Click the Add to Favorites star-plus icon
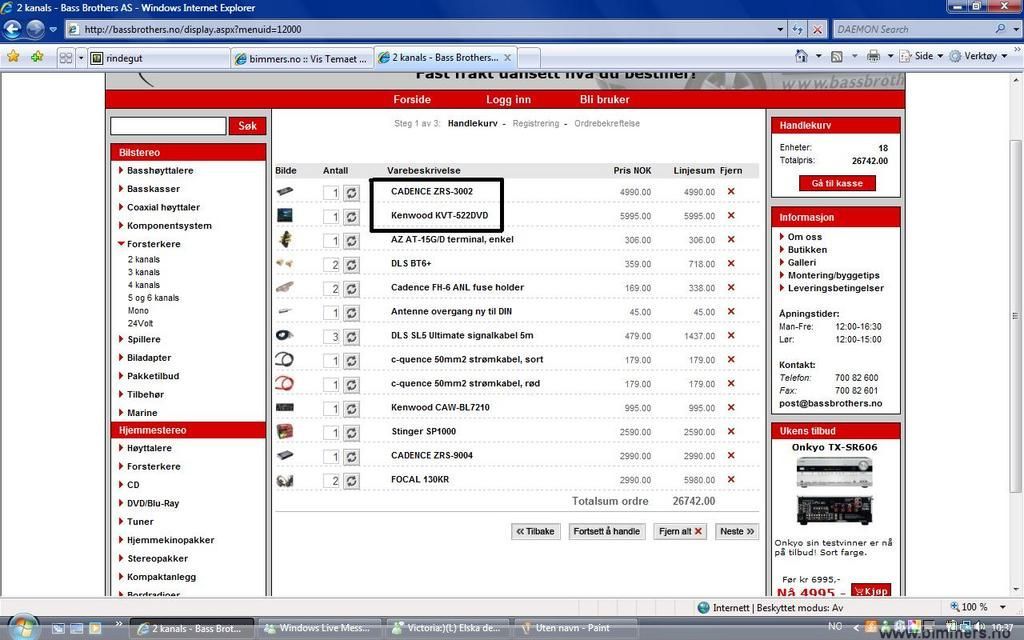This screenshot has width=1024, height=640. coord(37,57)
